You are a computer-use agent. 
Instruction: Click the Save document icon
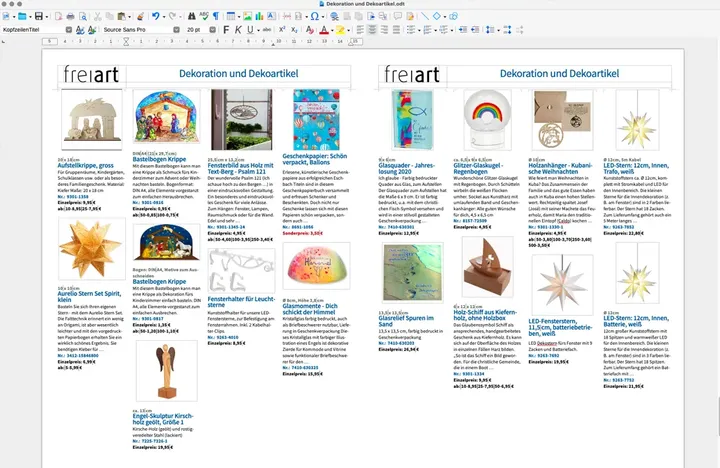[38, 17]
